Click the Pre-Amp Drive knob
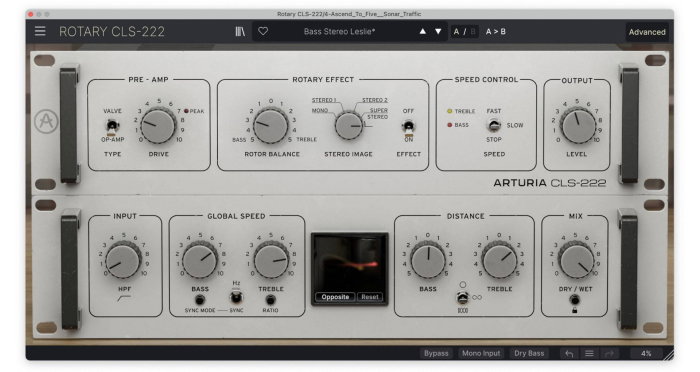This screenshot has height=372, width=700. click(x=158, y=125)
